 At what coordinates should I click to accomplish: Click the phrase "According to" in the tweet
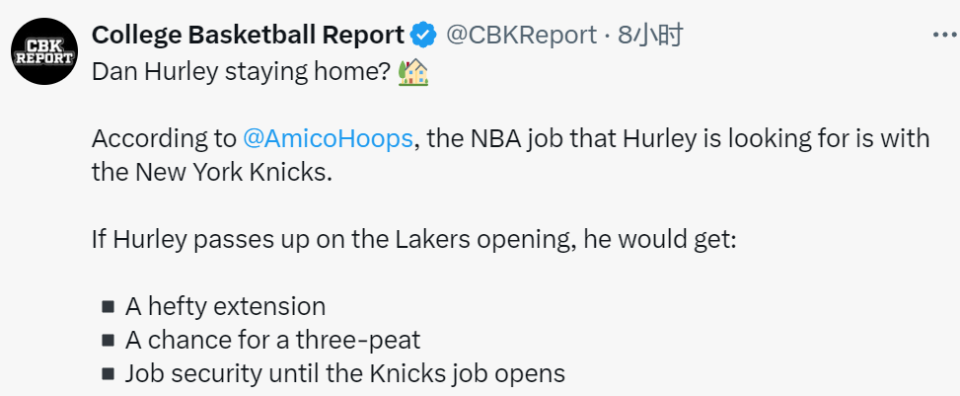coord(163,140)
